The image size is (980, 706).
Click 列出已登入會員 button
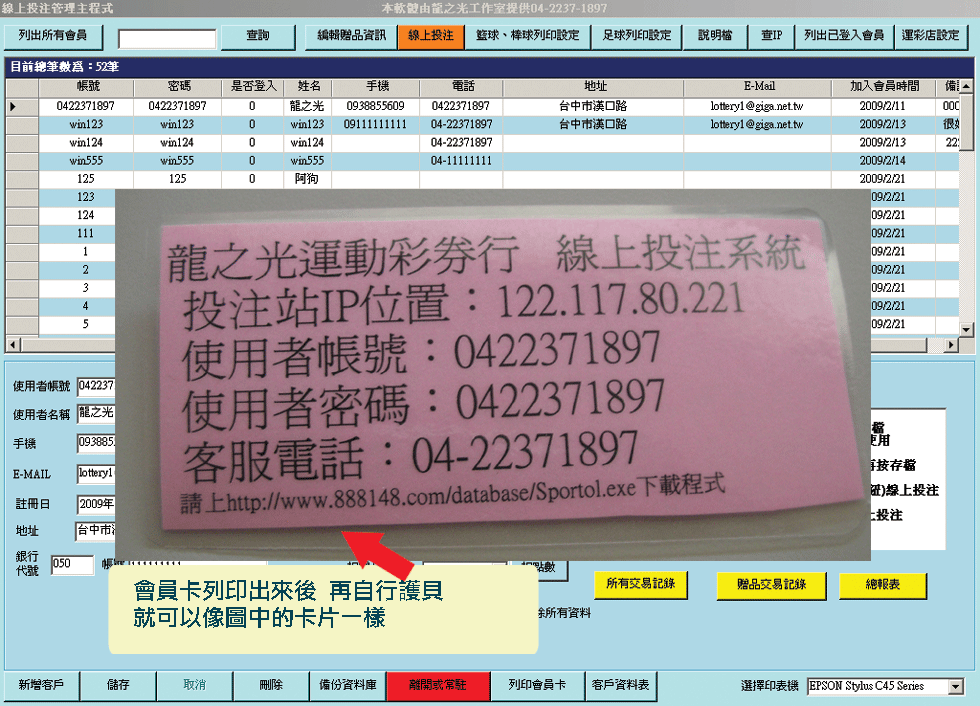844,36
